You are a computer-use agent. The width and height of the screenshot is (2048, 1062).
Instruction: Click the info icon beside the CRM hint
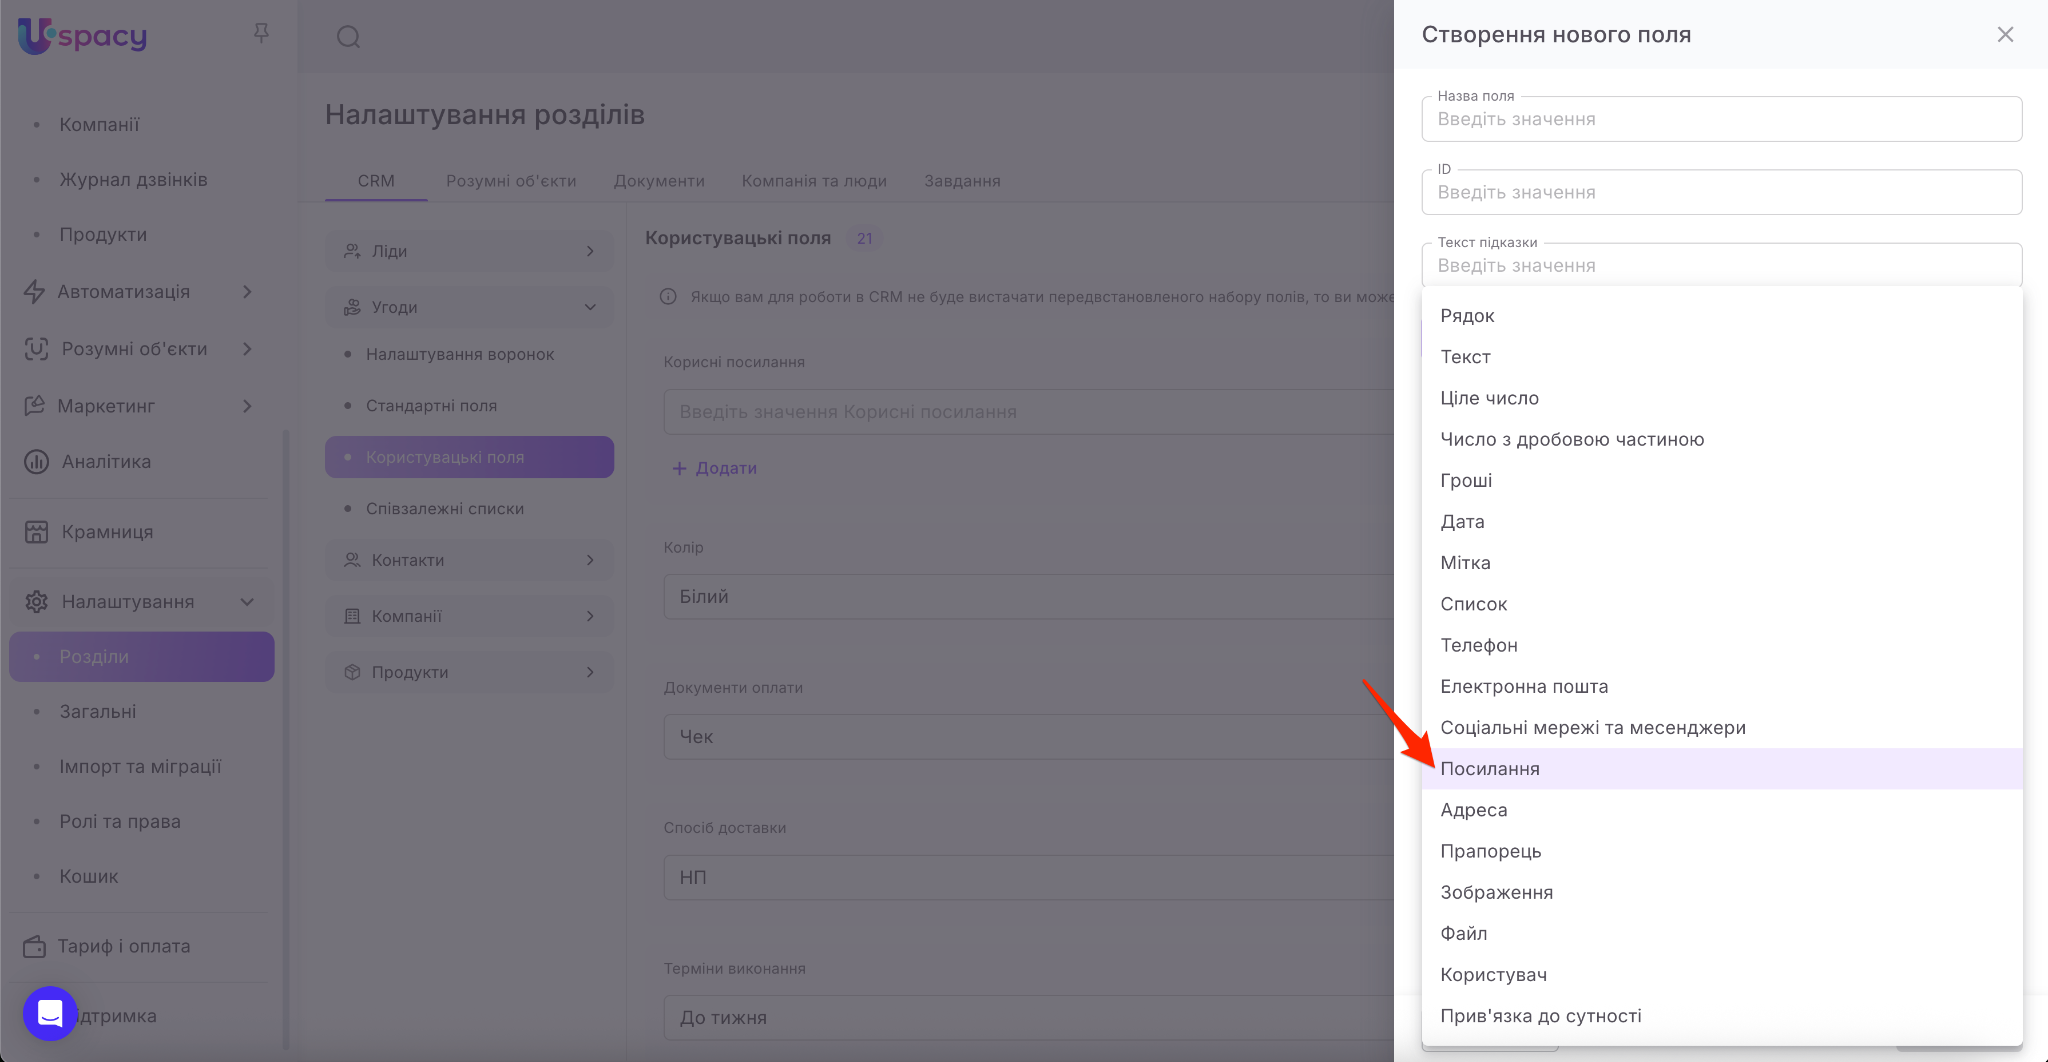pyautogui.click(x=668, y=297)
